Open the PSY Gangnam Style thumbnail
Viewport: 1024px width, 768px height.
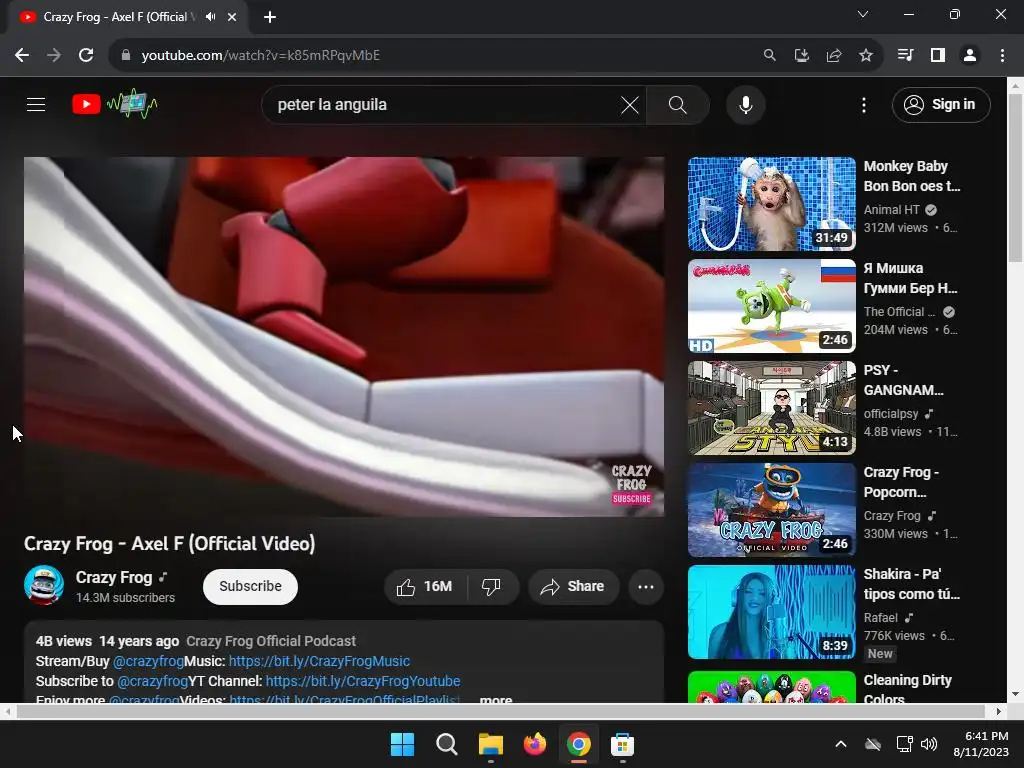point(771,408)
